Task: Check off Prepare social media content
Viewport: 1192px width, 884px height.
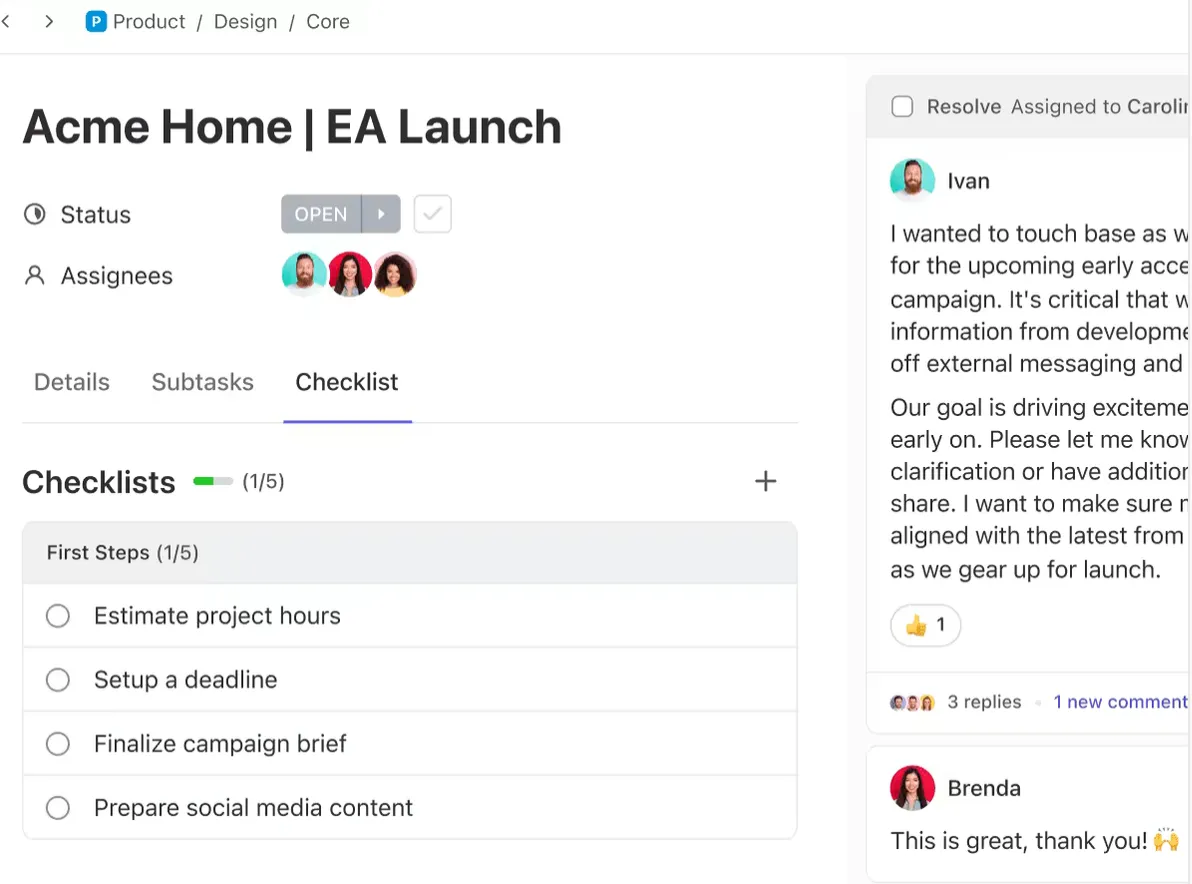Action: (x=58, y=807)
